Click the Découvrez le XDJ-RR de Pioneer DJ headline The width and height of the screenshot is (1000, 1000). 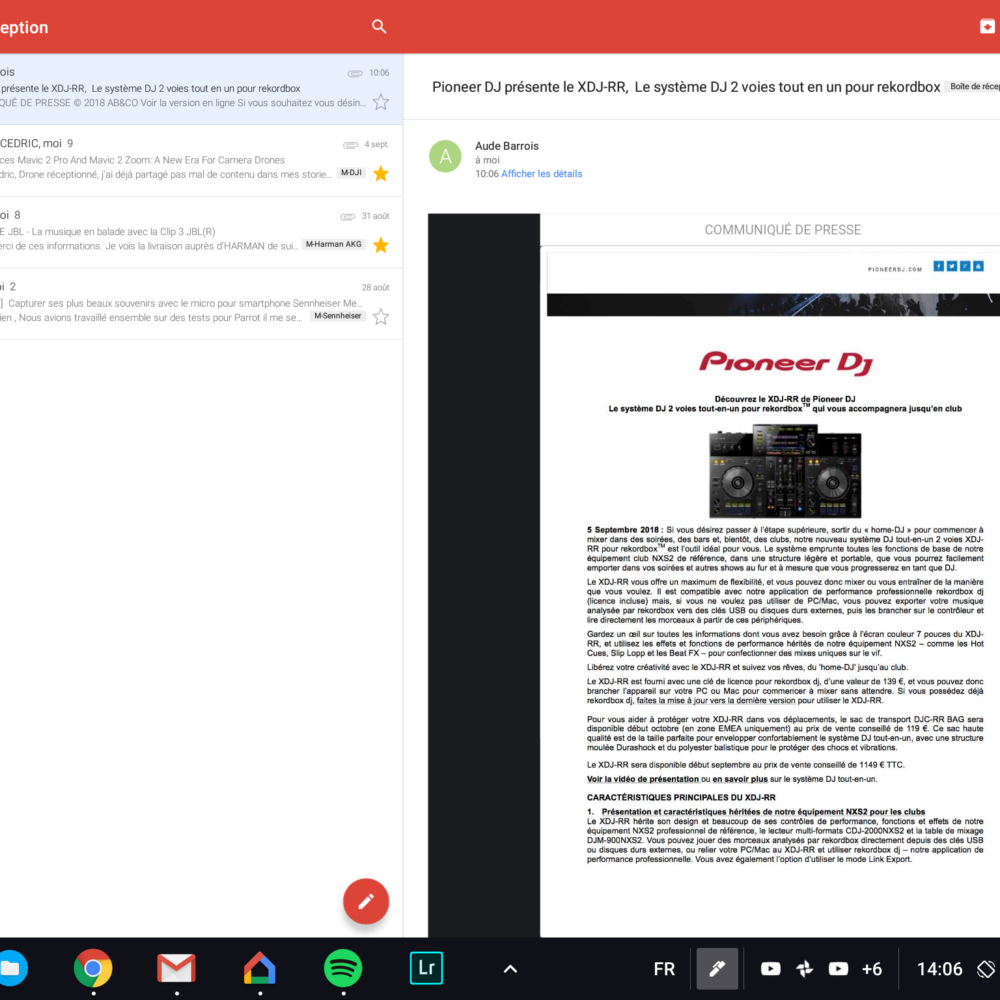click(x=785, y=399)
